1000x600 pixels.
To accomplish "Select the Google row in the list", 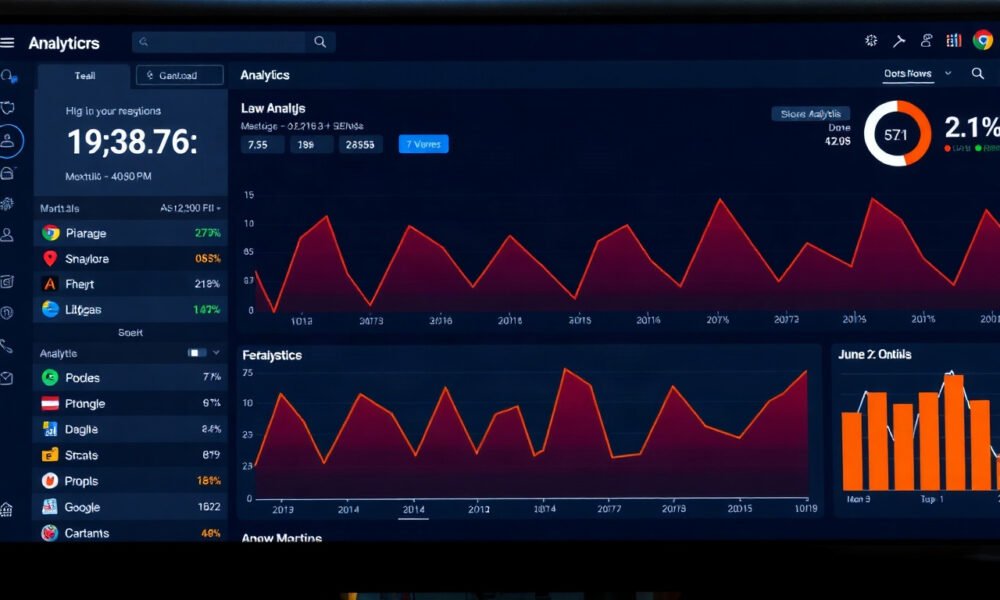I will [x=130, y=508].
